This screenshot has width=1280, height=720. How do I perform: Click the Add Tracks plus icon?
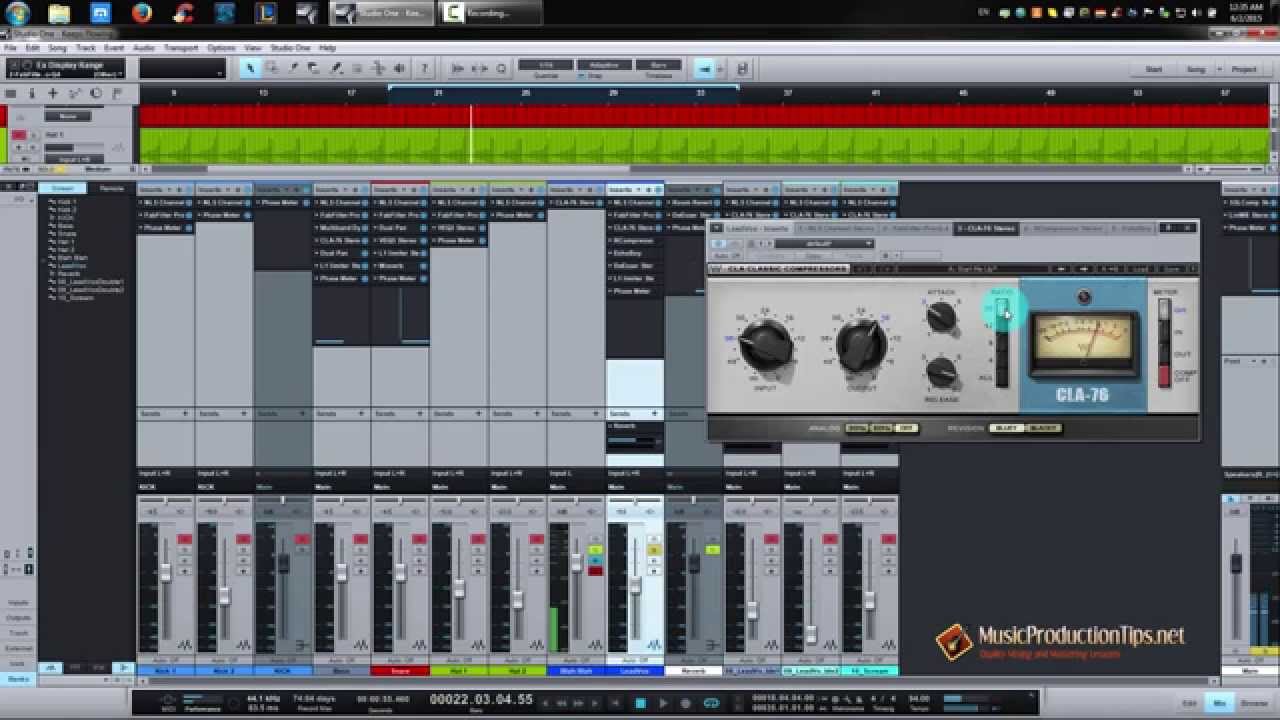coord(53,93)
